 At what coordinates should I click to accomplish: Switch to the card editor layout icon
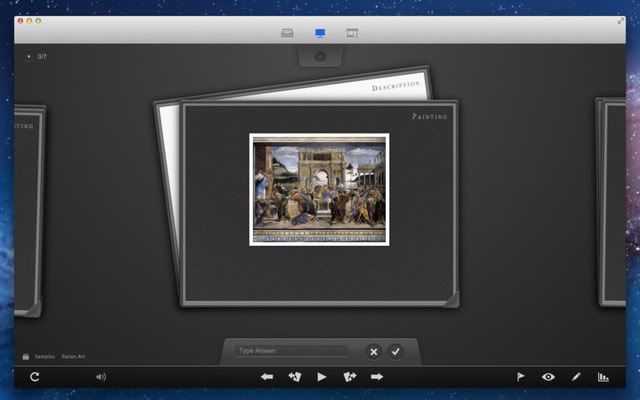click(x=352, y=33)
